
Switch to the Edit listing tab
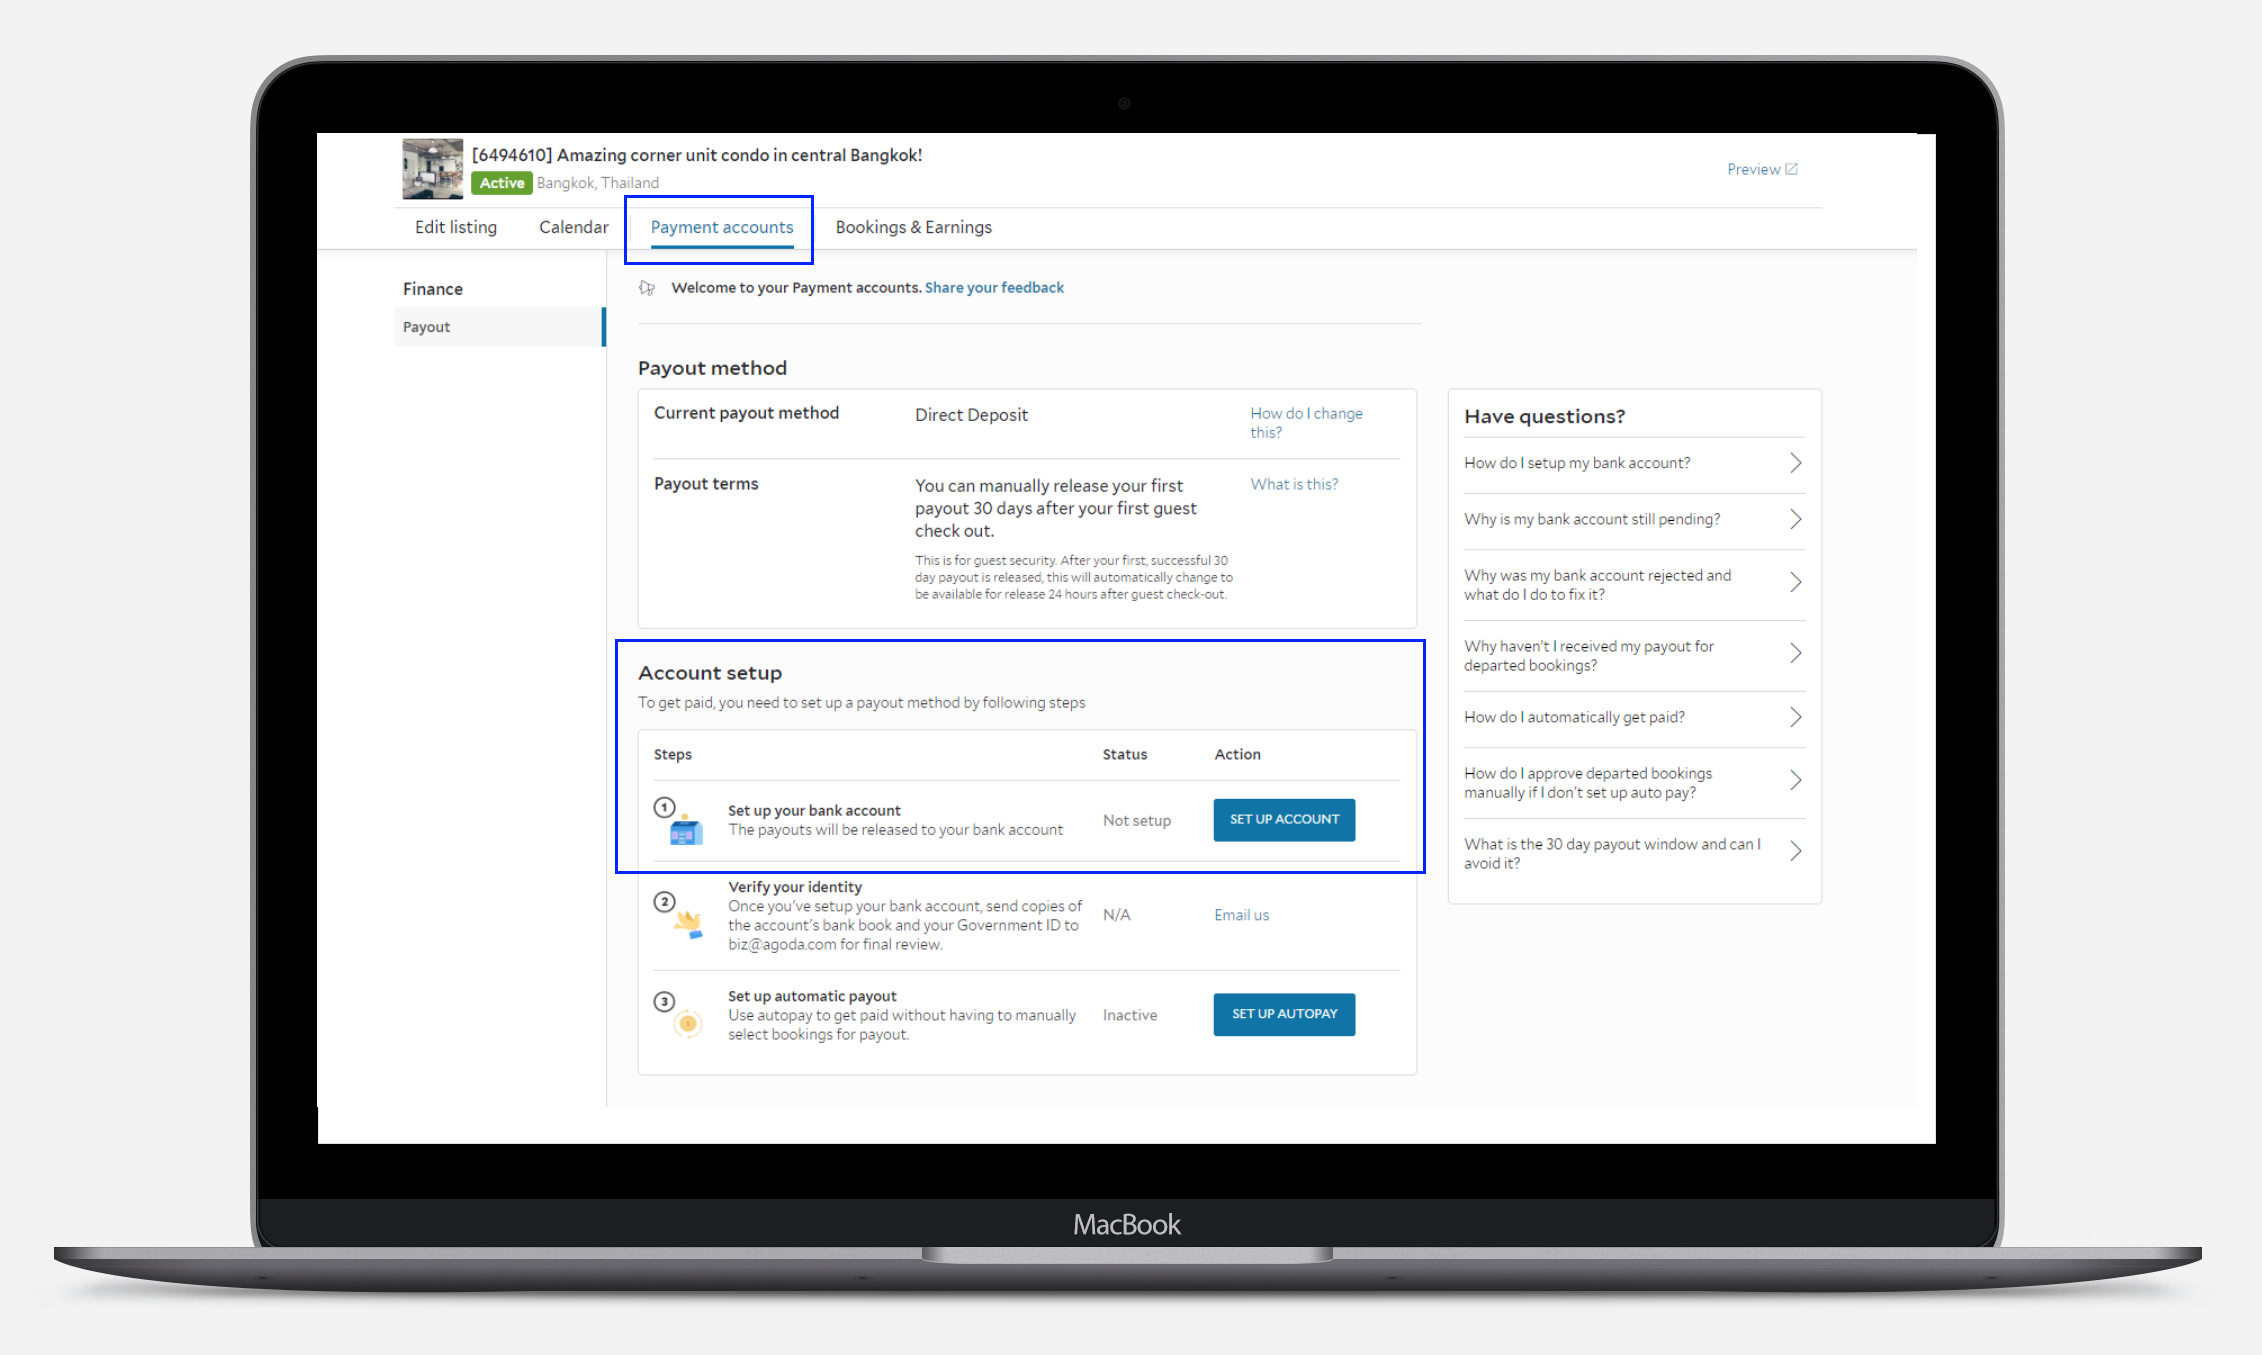456,227
